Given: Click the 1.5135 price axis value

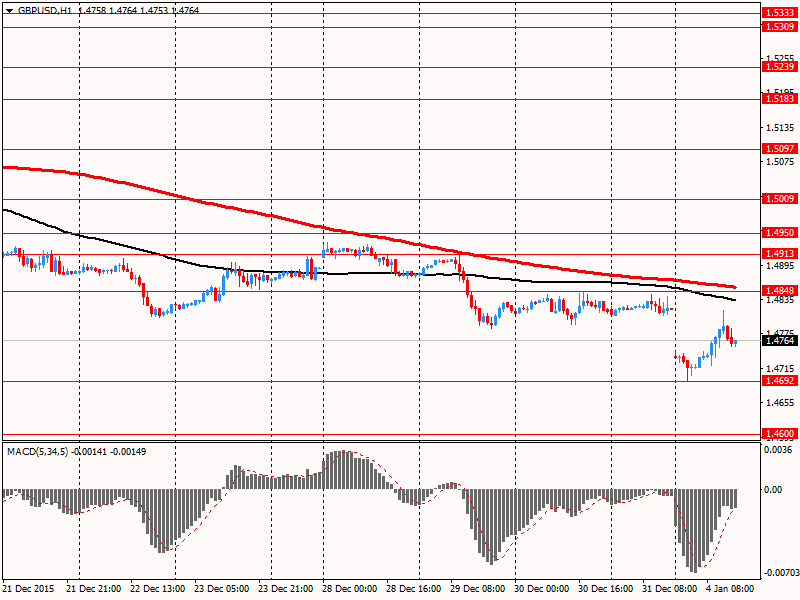Looking at the screenshot, I should point(781,128).
